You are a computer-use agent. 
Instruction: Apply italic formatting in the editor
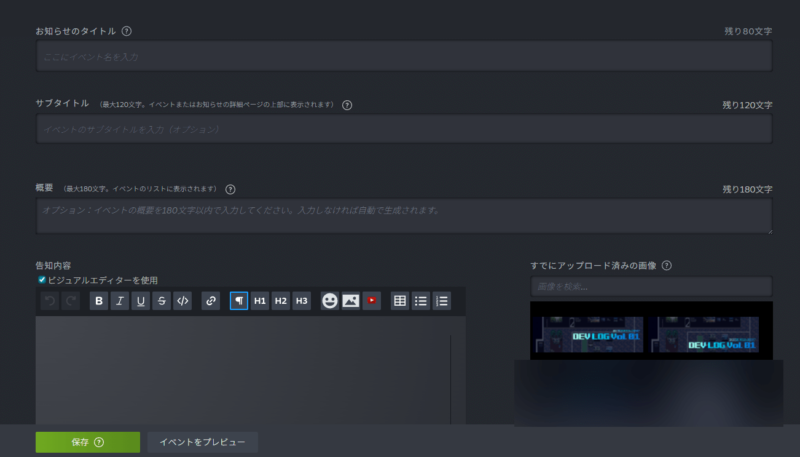pyautogui.click(x=119, y=301)
